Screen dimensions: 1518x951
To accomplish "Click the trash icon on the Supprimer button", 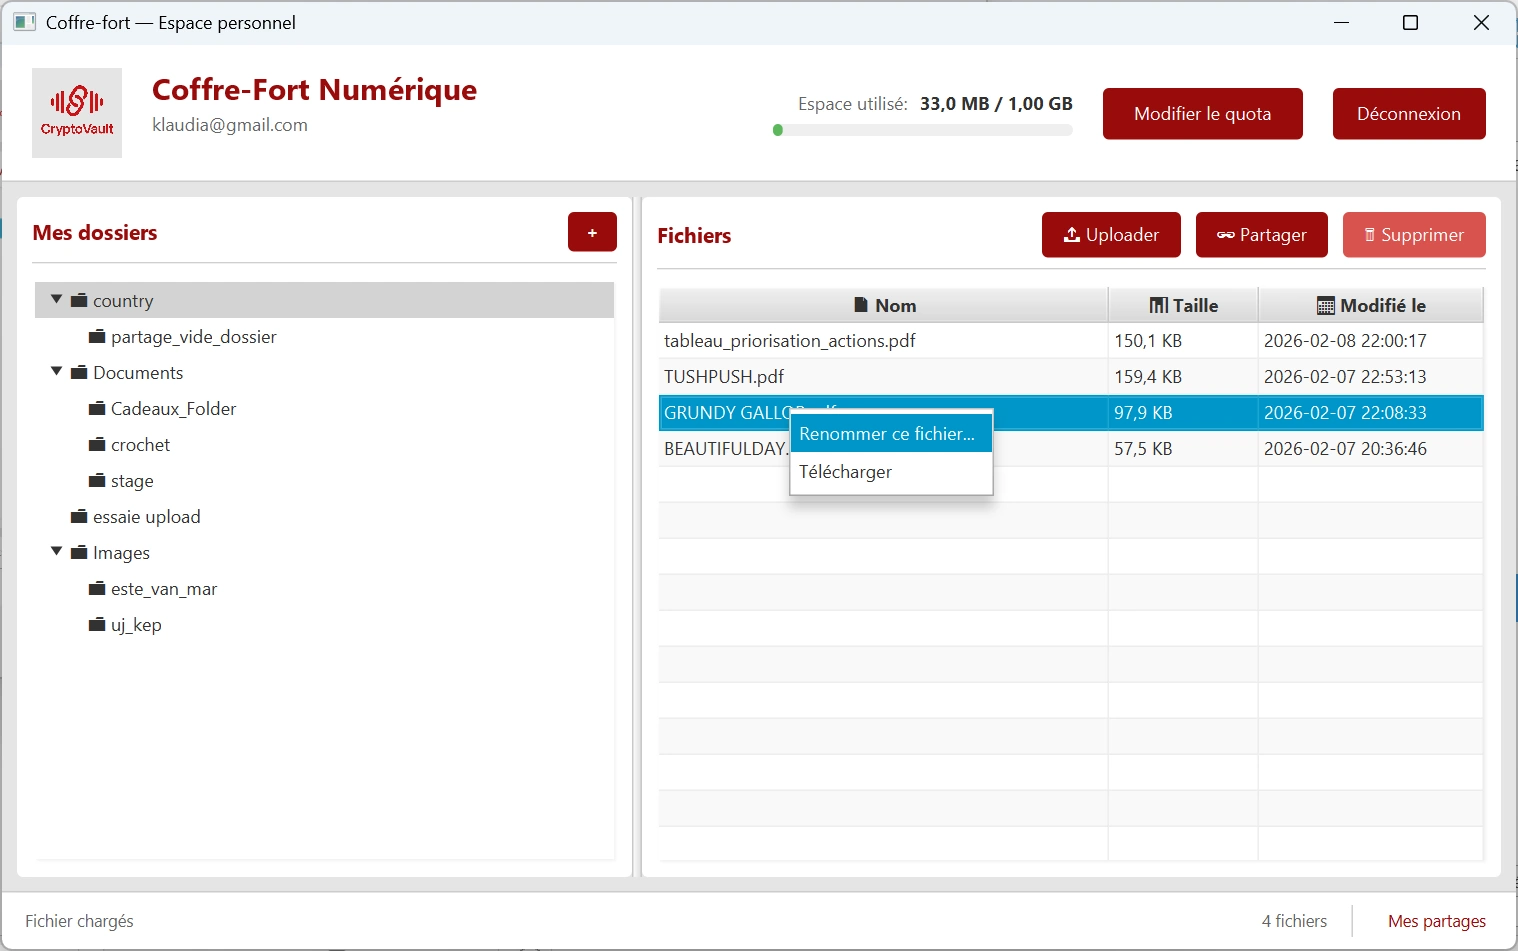I will pyautogui.click(x=1371, y=234).
